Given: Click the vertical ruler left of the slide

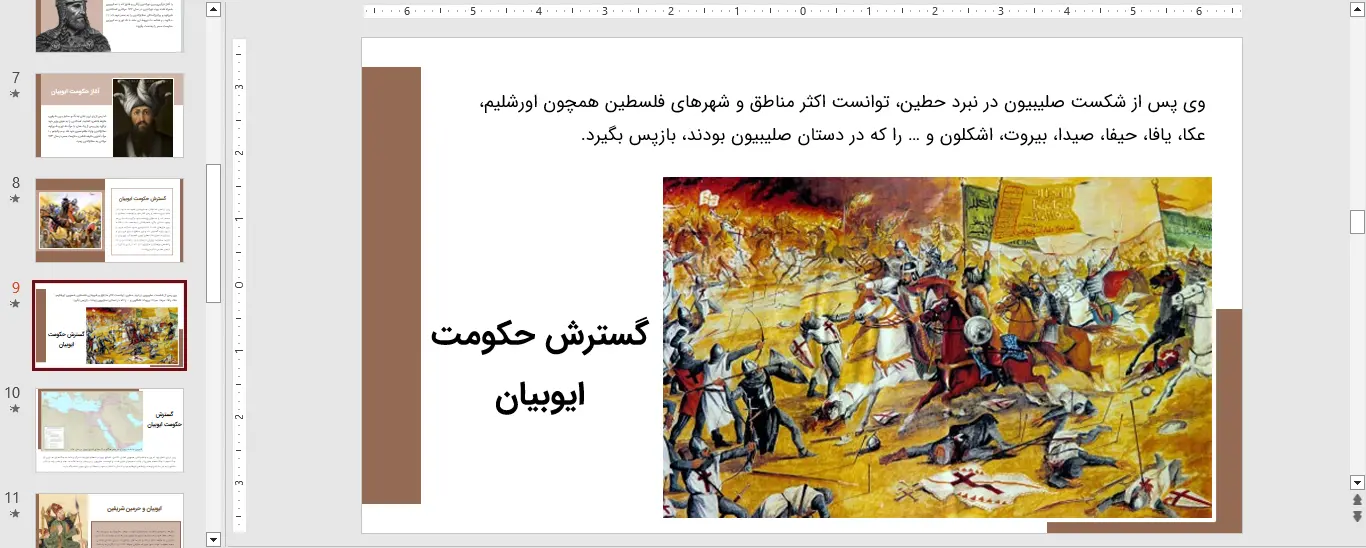Looking at the screenshot, I should point(239,285).
